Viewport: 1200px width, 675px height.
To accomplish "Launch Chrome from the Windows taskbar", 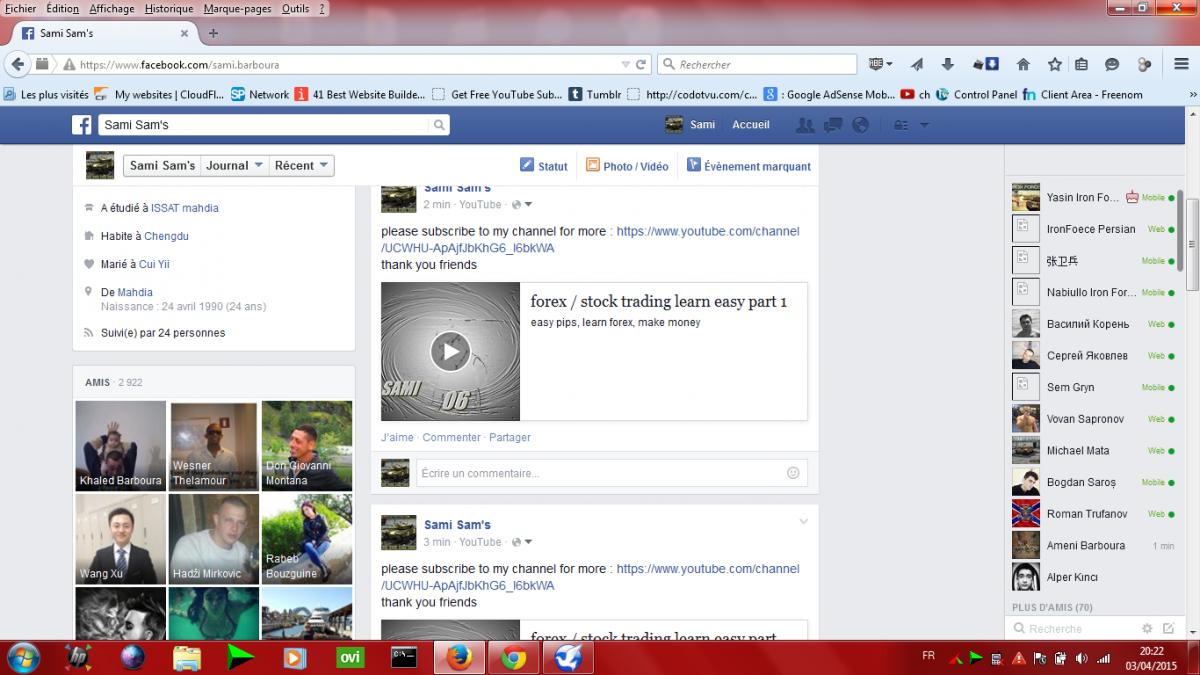I will click(513, 657).
